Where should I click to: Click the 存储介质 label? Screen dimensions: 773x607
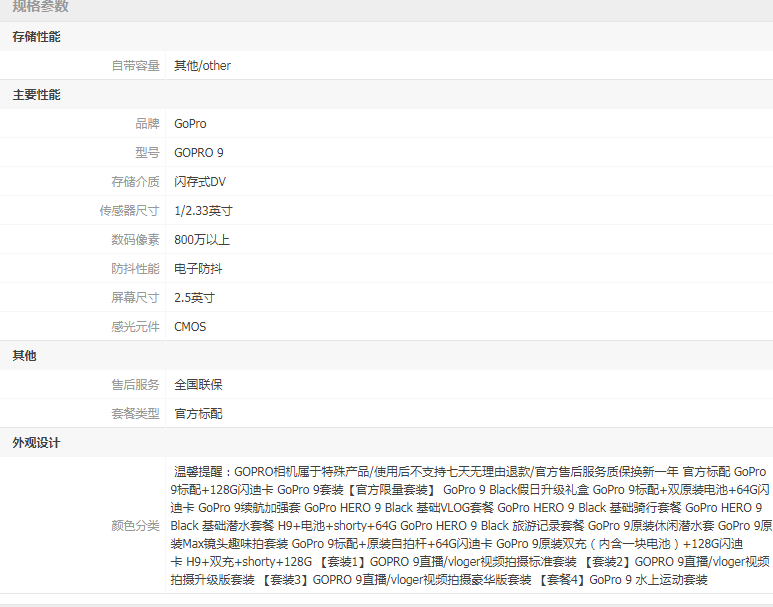(x=136, y=182)
